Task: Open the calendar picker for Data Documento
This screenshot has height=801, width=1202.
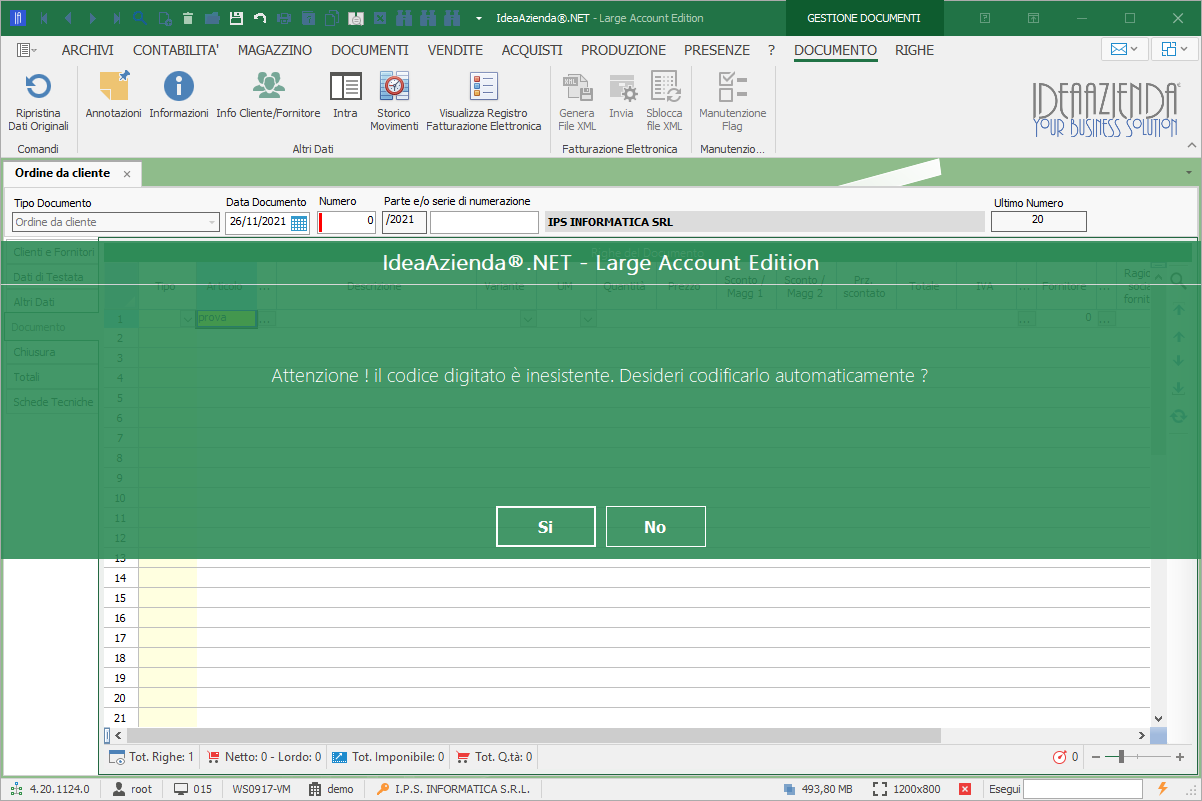Action: pos(299,223)
